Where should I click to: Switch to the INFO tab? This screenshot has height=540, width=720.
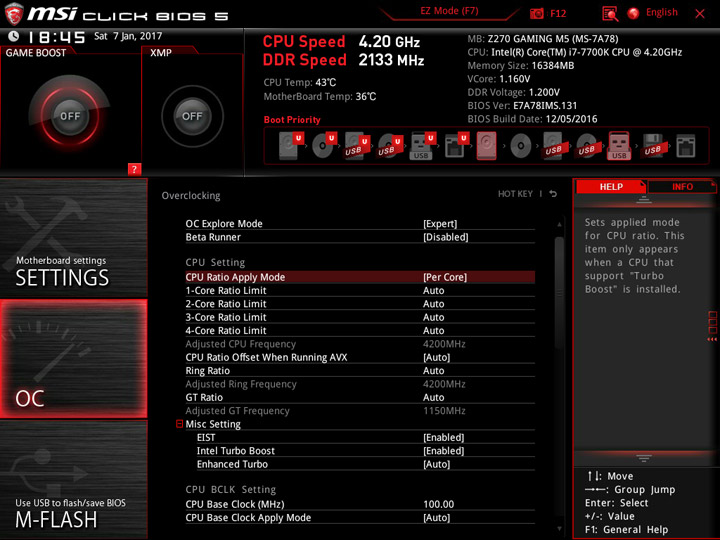point(682,186)
